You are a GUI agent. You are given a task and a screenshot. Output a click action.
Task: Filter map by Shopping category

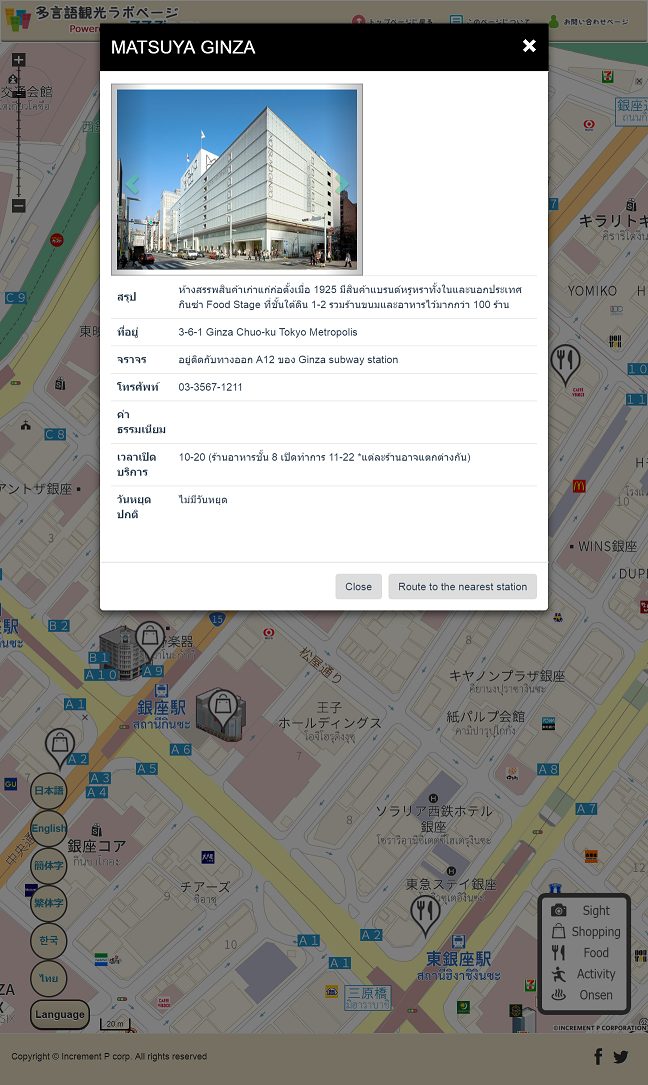click(x=586, y=932)
